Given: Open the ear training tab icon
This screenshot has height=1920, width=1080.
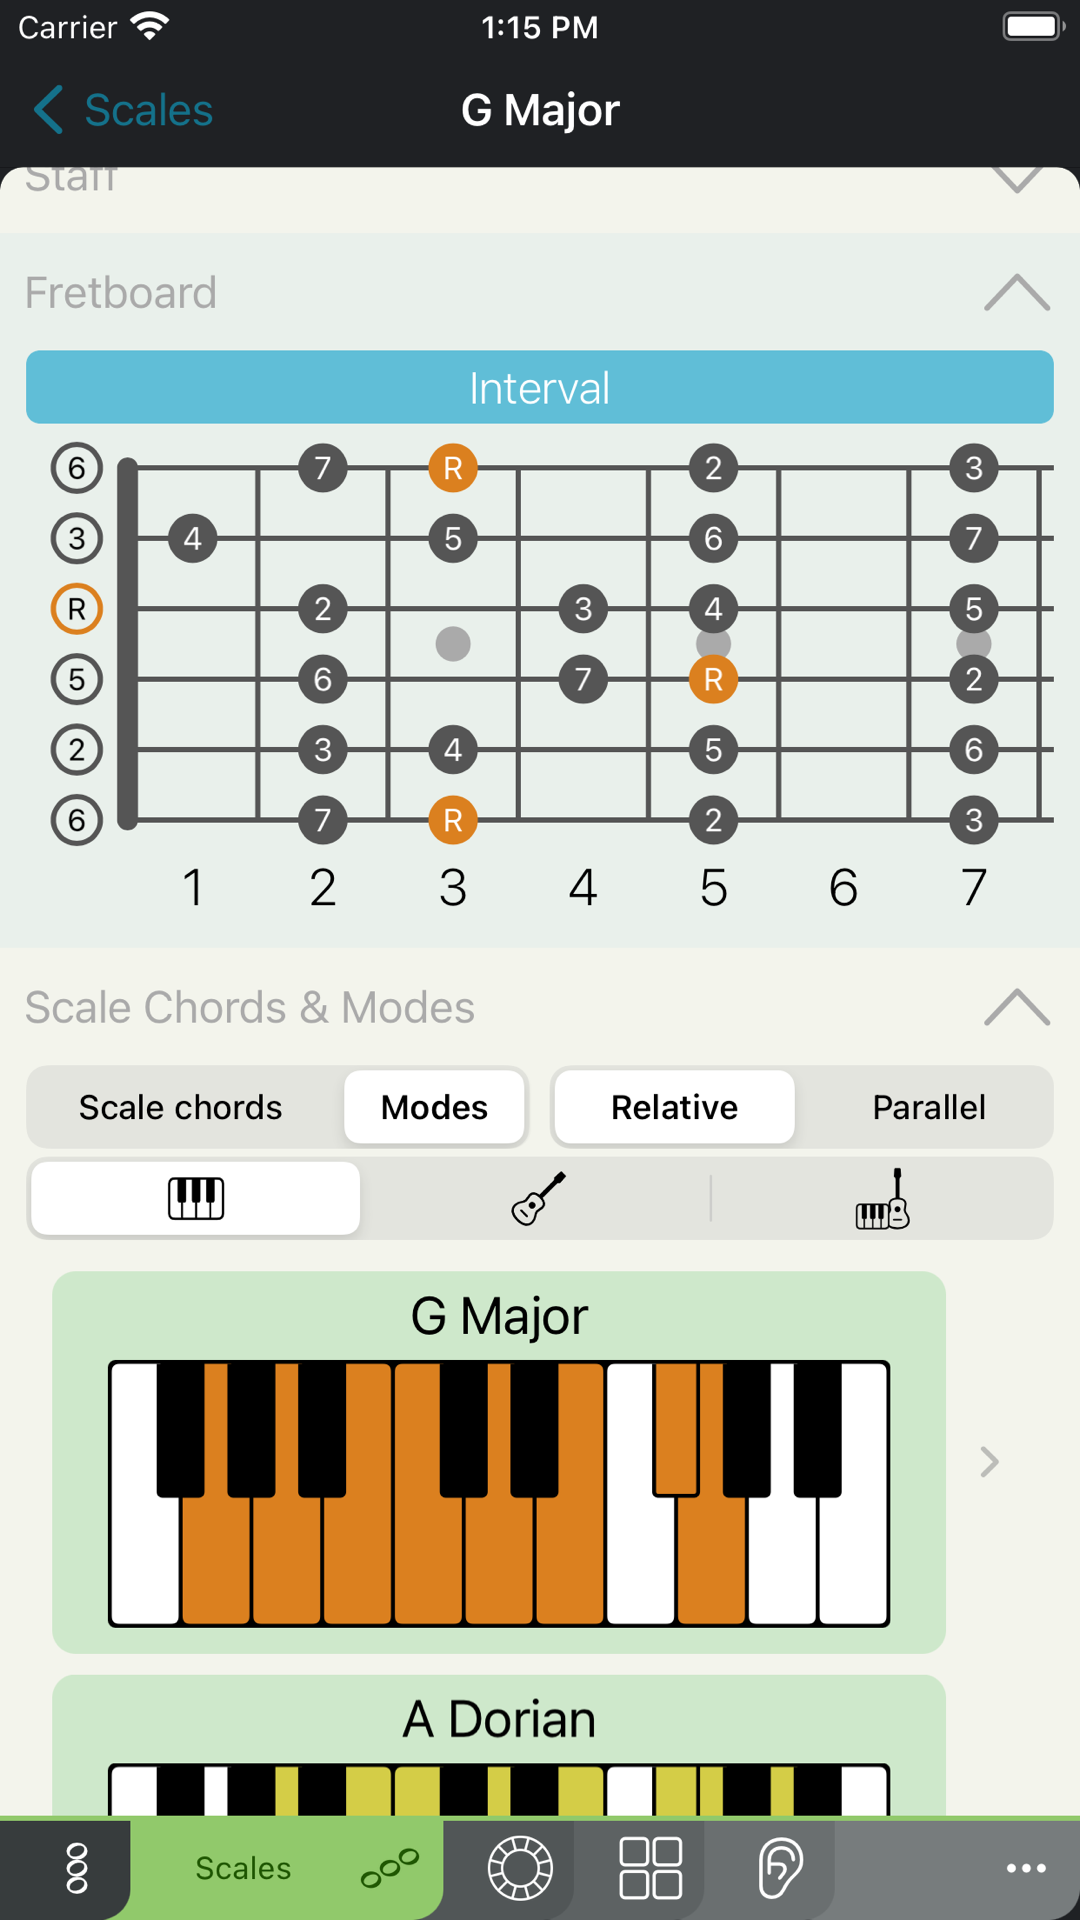Looking at the screenshot, I should pos(780,1868).
